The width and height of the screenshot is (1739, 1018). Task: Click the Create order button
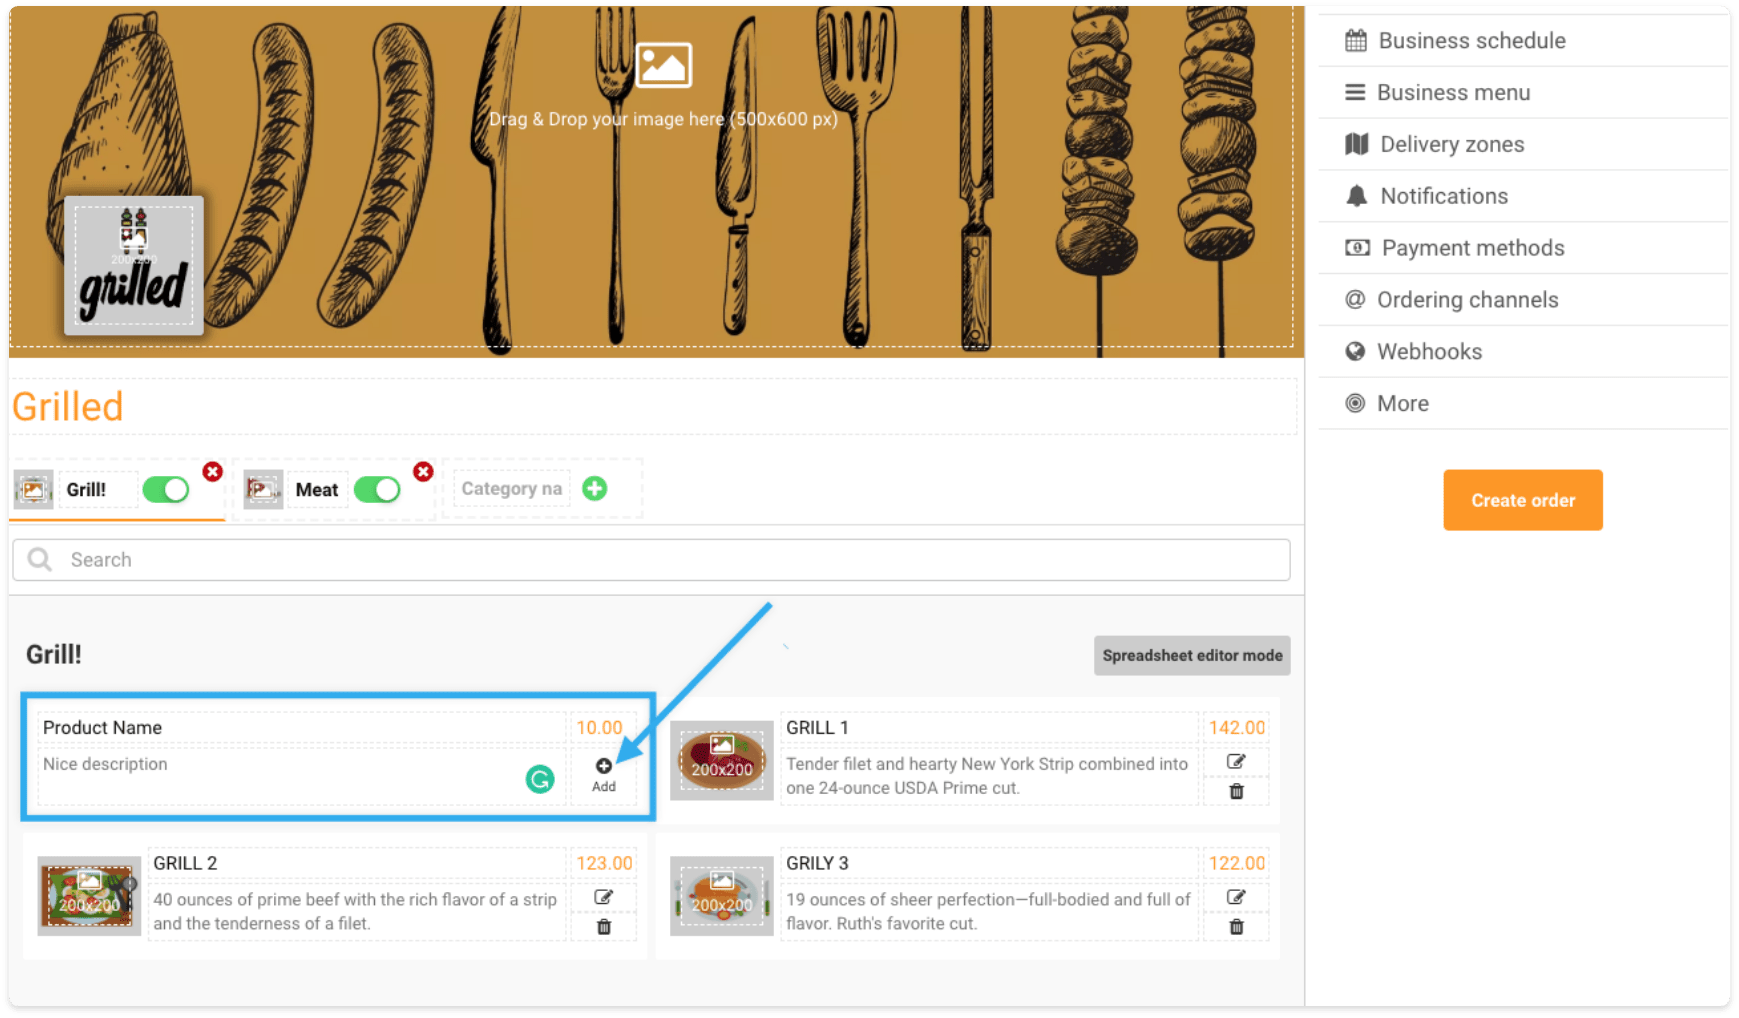point(1522,500)
